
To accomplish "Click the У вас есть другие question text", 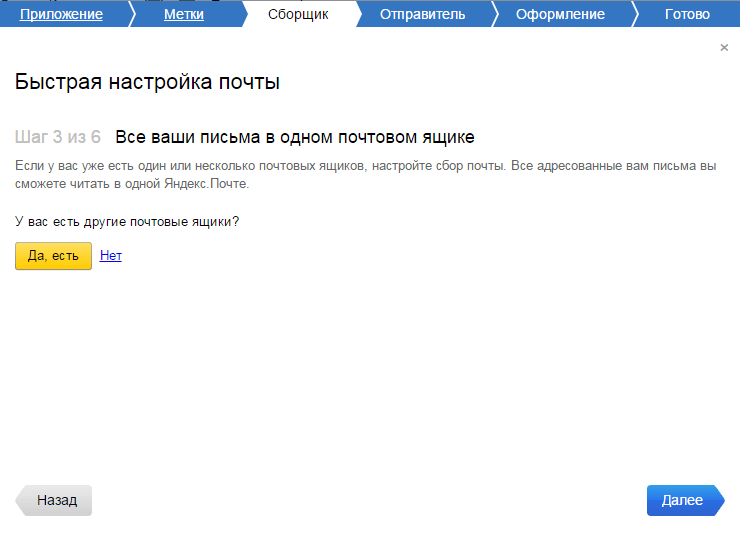I will click(x=127, y=221).
